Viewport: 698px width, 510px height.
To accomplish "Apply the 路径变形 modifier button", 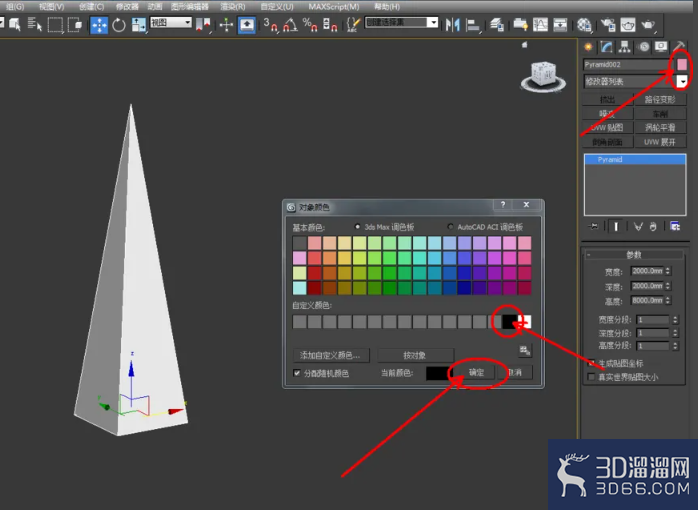I will [660, 99].
